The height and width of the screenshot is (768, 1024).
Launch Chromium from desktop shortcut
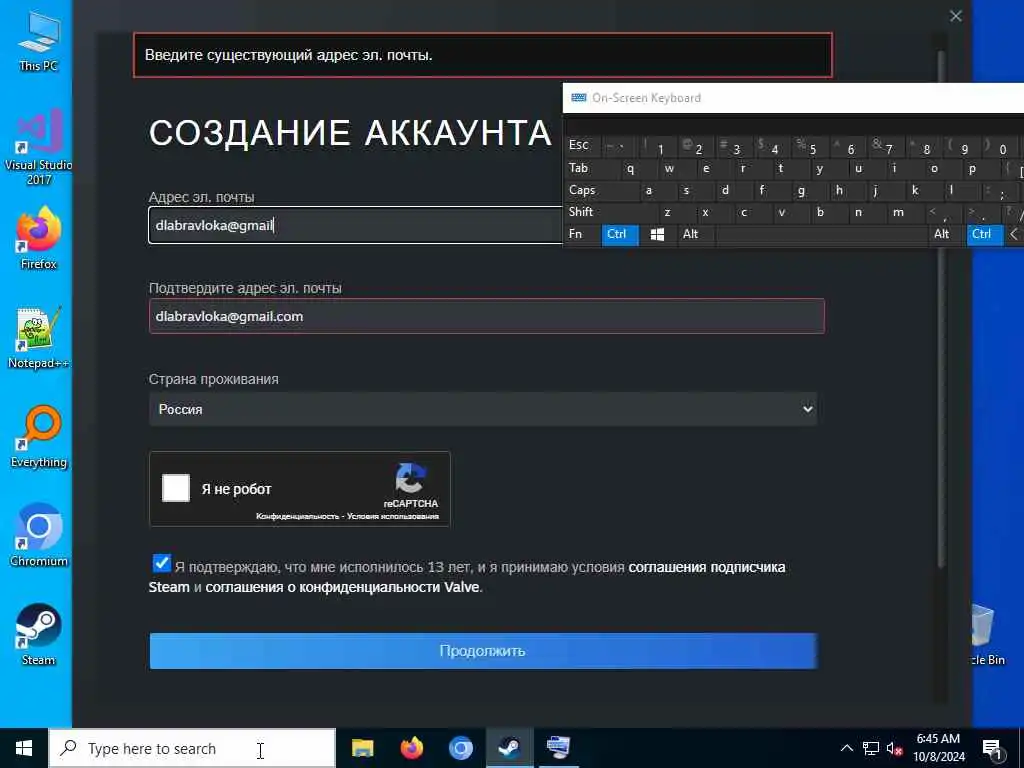[x=39, y=536]
